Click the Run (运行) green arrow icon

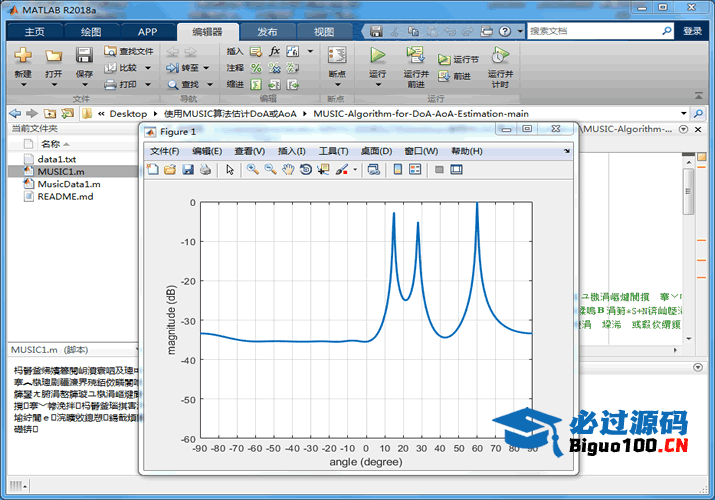click(x=378, y=56)
